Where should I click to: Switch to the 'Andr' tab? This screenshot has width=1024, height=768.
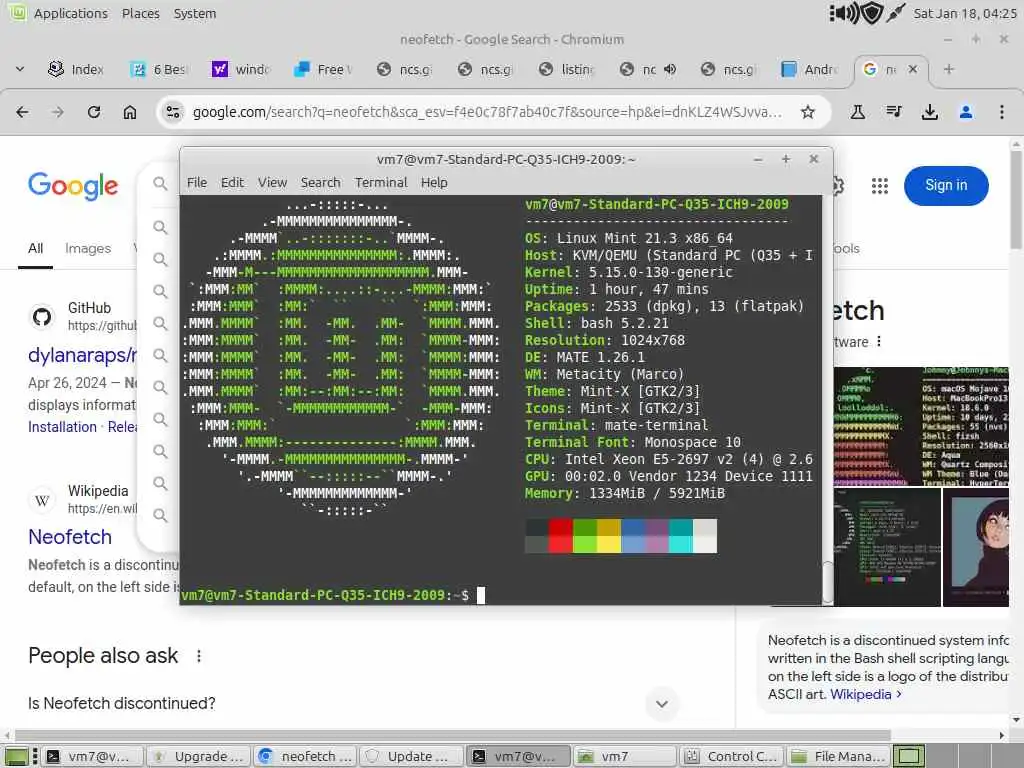810,69
